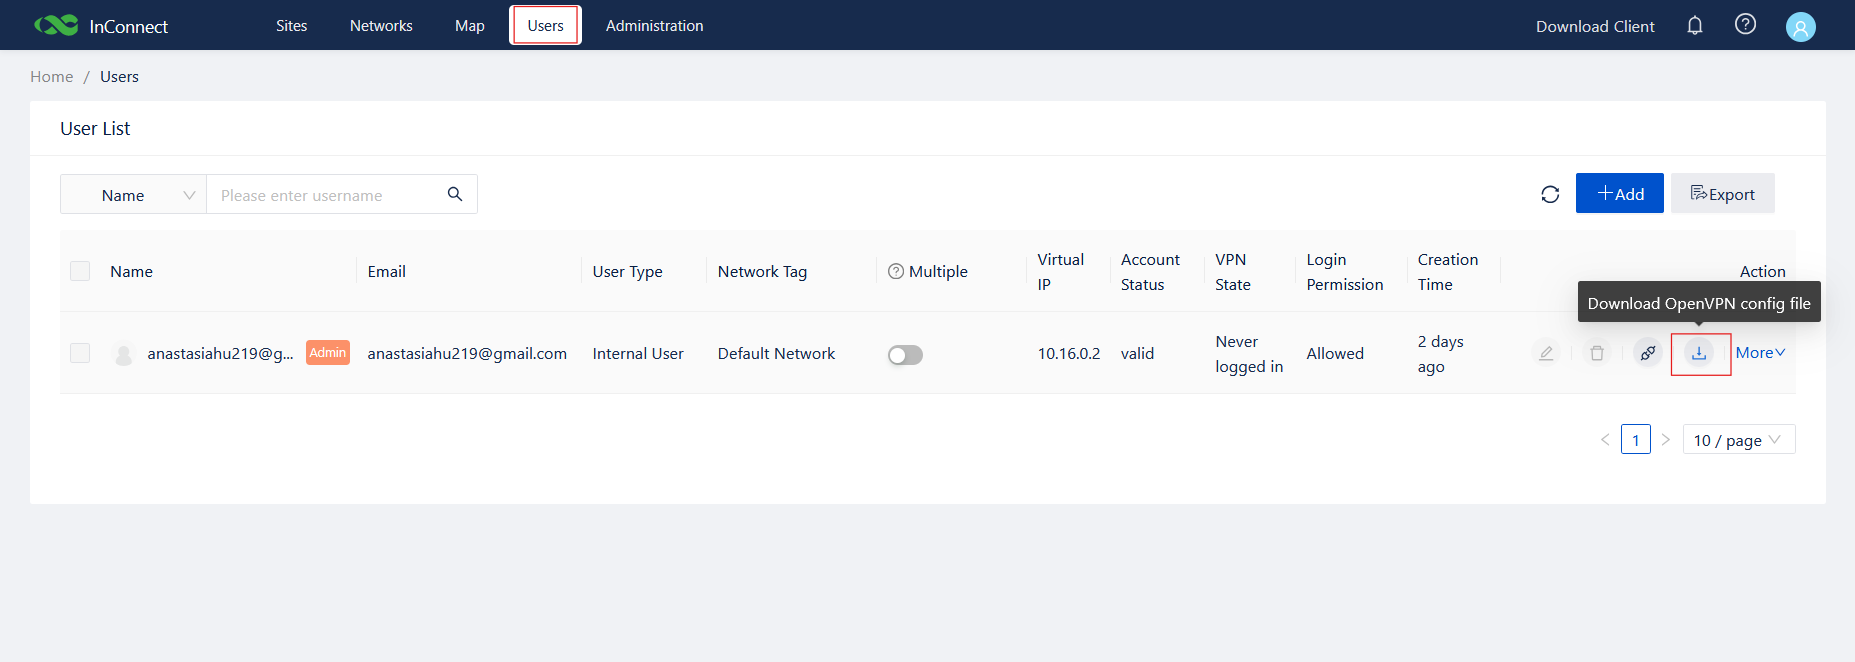Go to previous page arrow
The image size is (1855, 662).
tap(1605, 439)
